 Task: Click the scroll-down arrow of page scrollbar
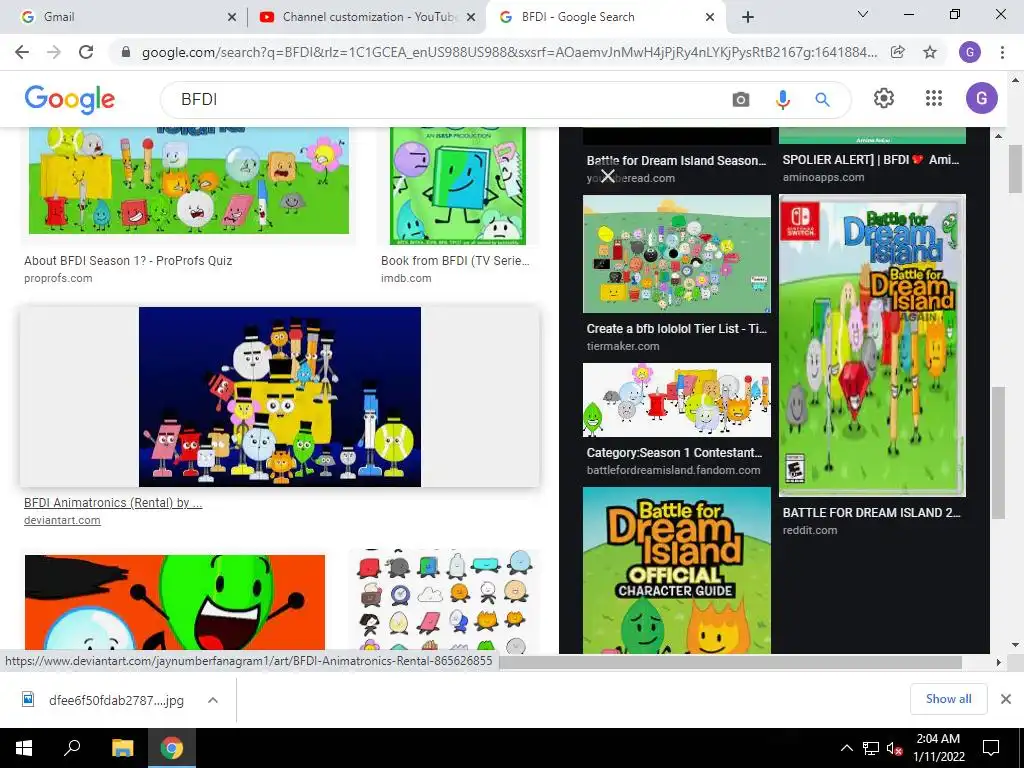[1015, 645]
